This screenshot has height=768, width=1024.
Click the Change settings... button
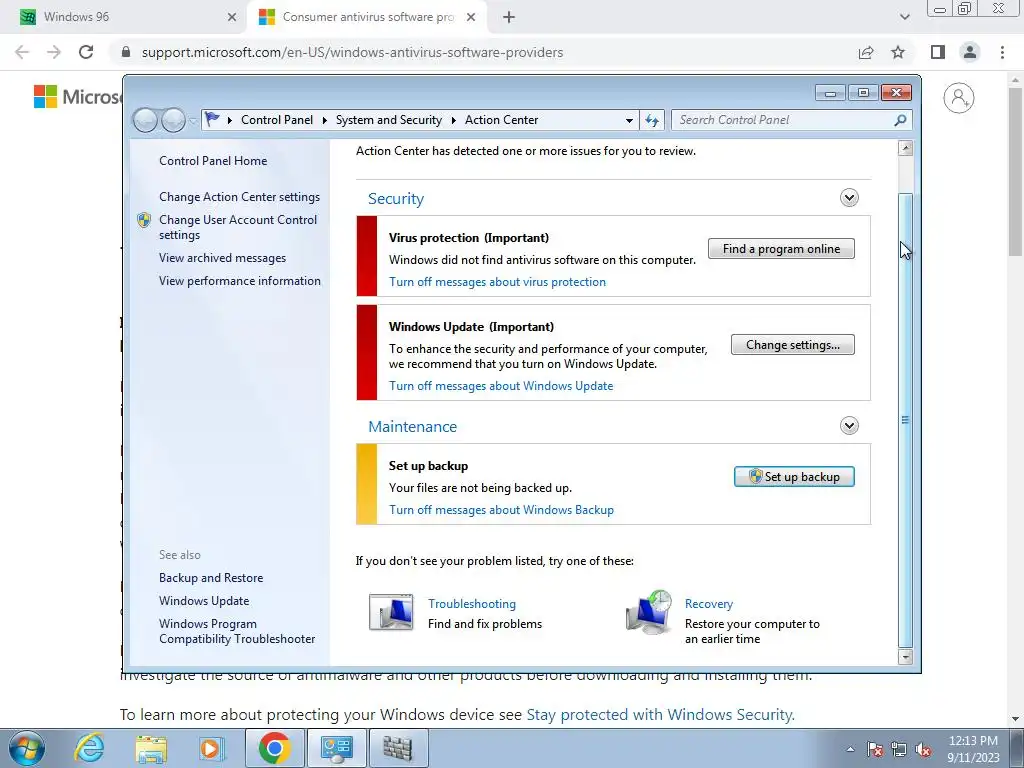coord(793,345)
